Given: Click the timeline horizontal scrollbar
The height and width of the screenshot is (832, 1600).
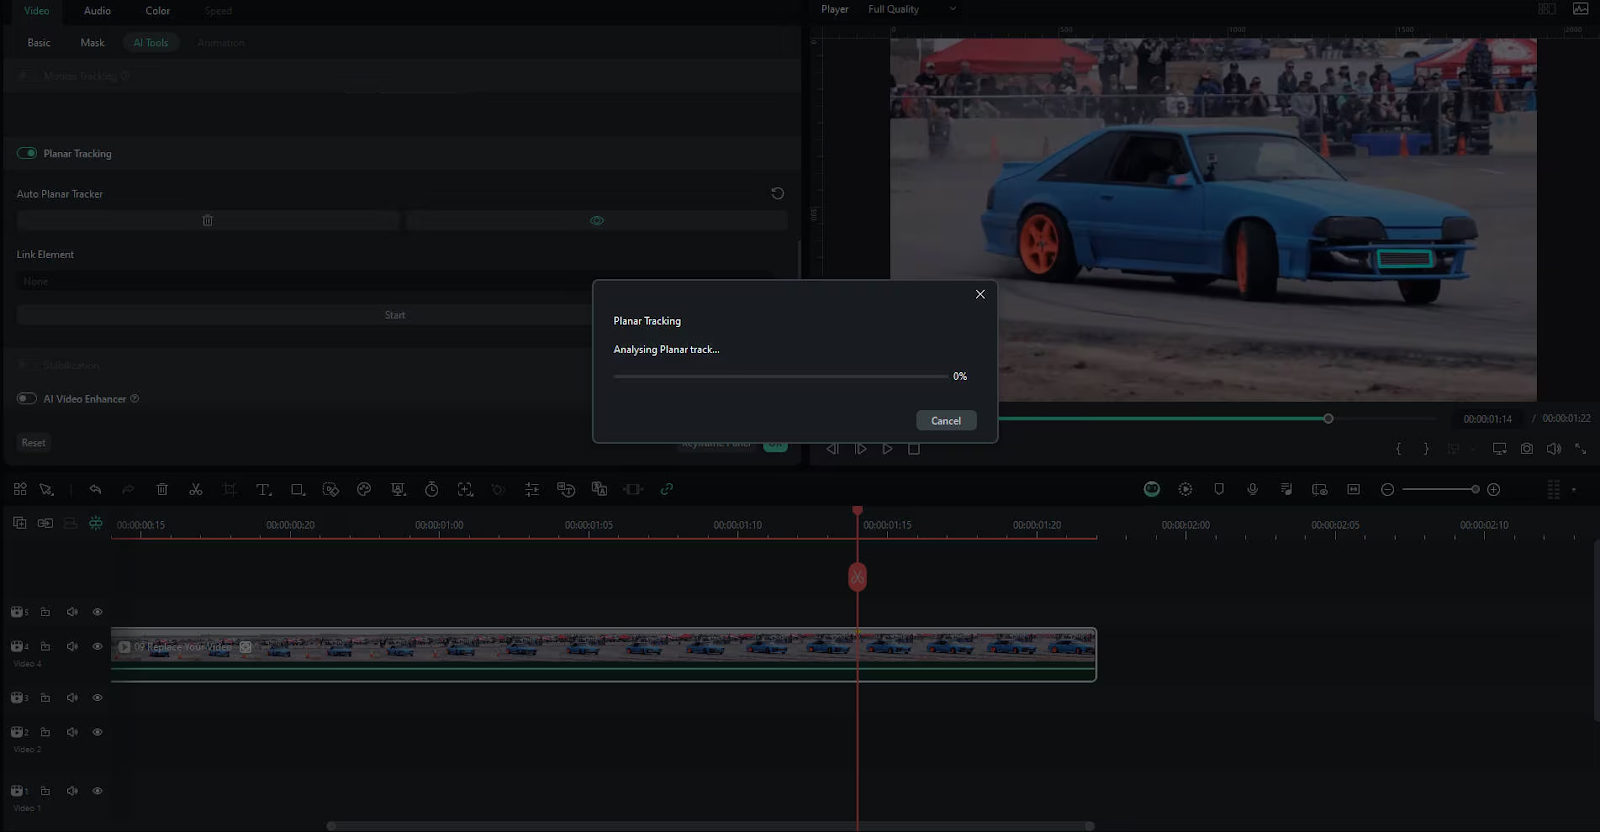Looking at the screenshot, I should coord(711,826).
